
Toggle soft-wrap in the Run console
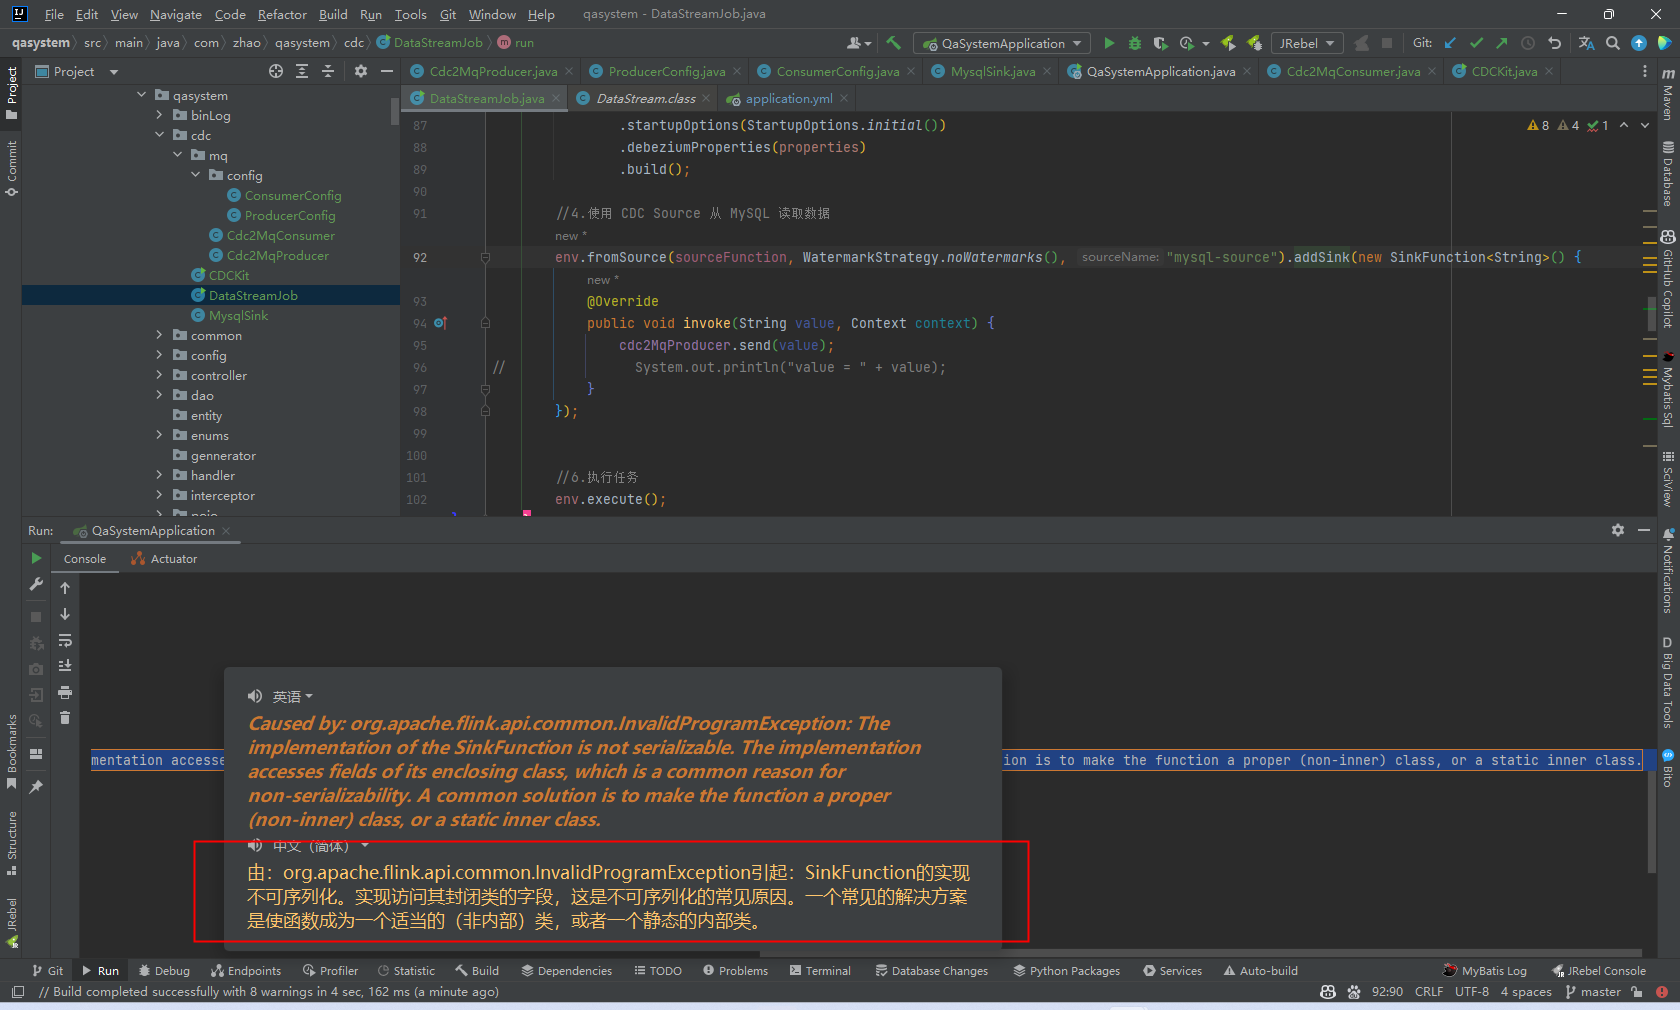coord(65,640)
